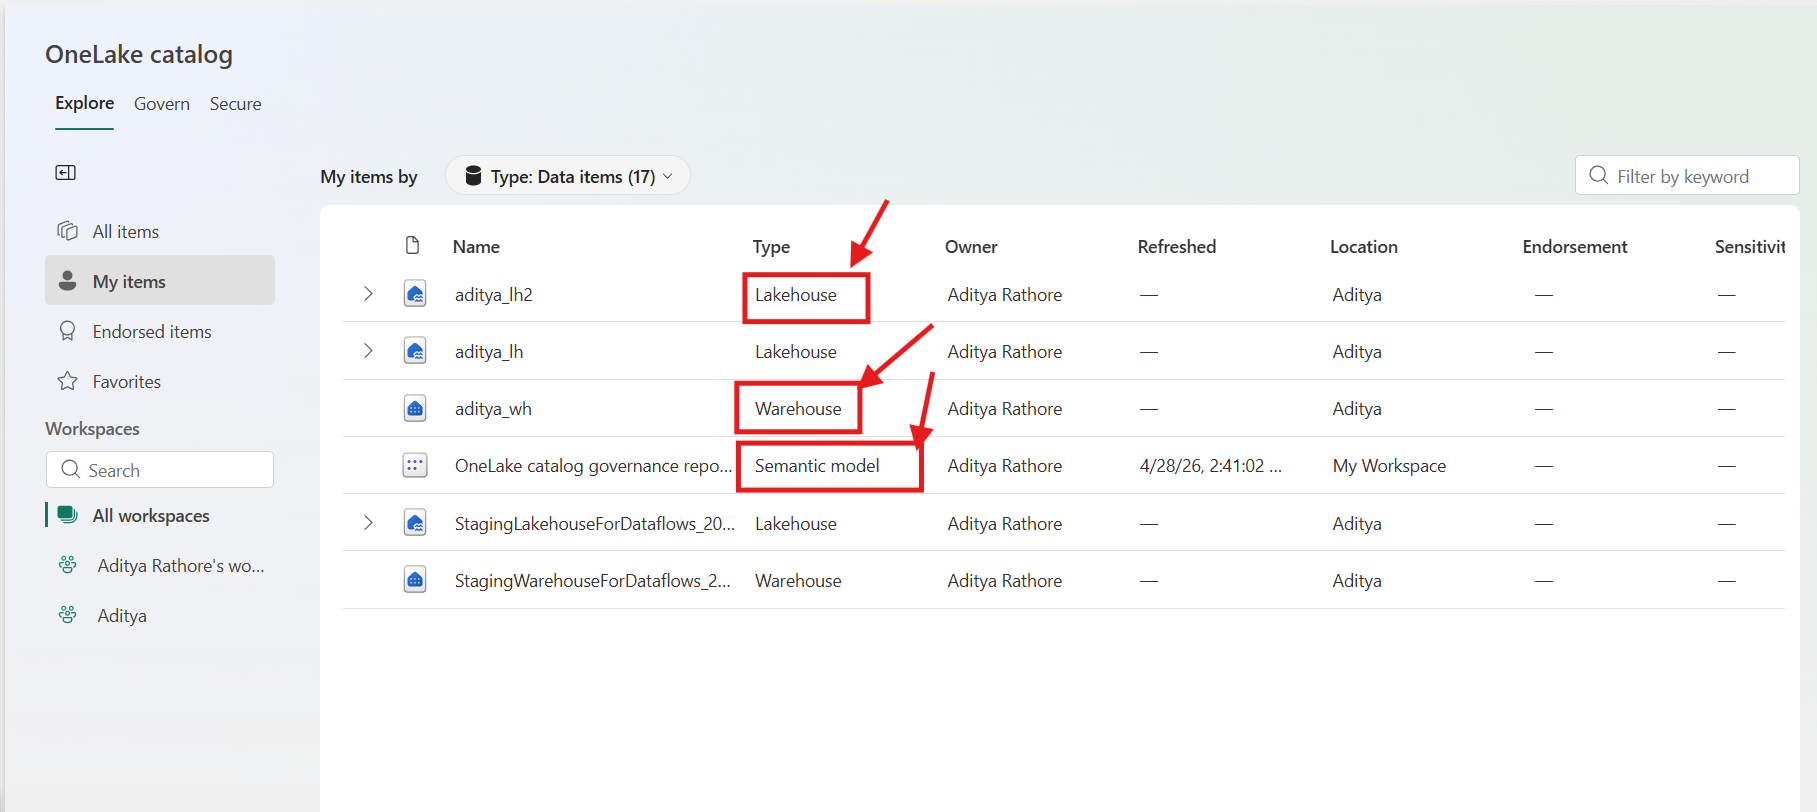The height and width of the screenshot is (812, 1817).
Task: Click the aditya_lh2 lakehouse icon
Action: pyautogui.click(x=415, y=294)
